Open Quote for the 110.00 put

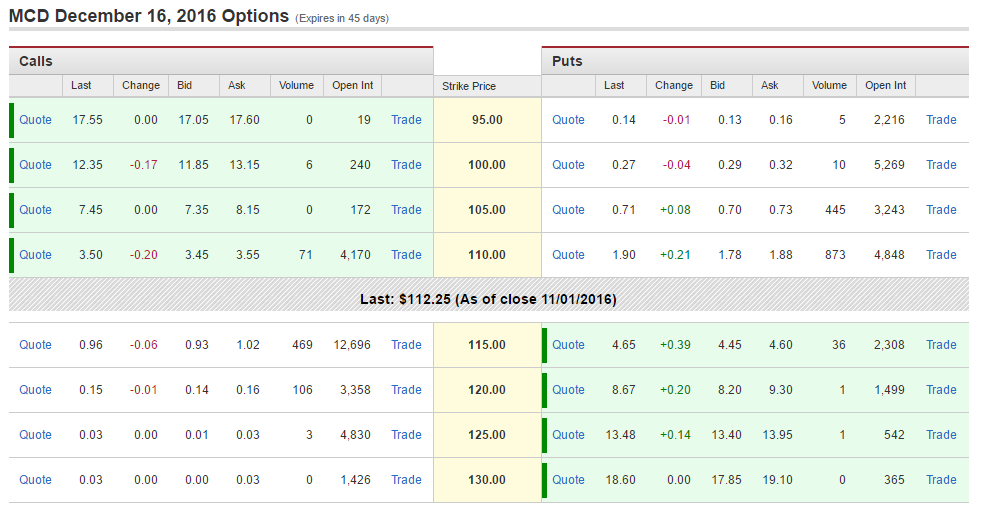[568, 255]
